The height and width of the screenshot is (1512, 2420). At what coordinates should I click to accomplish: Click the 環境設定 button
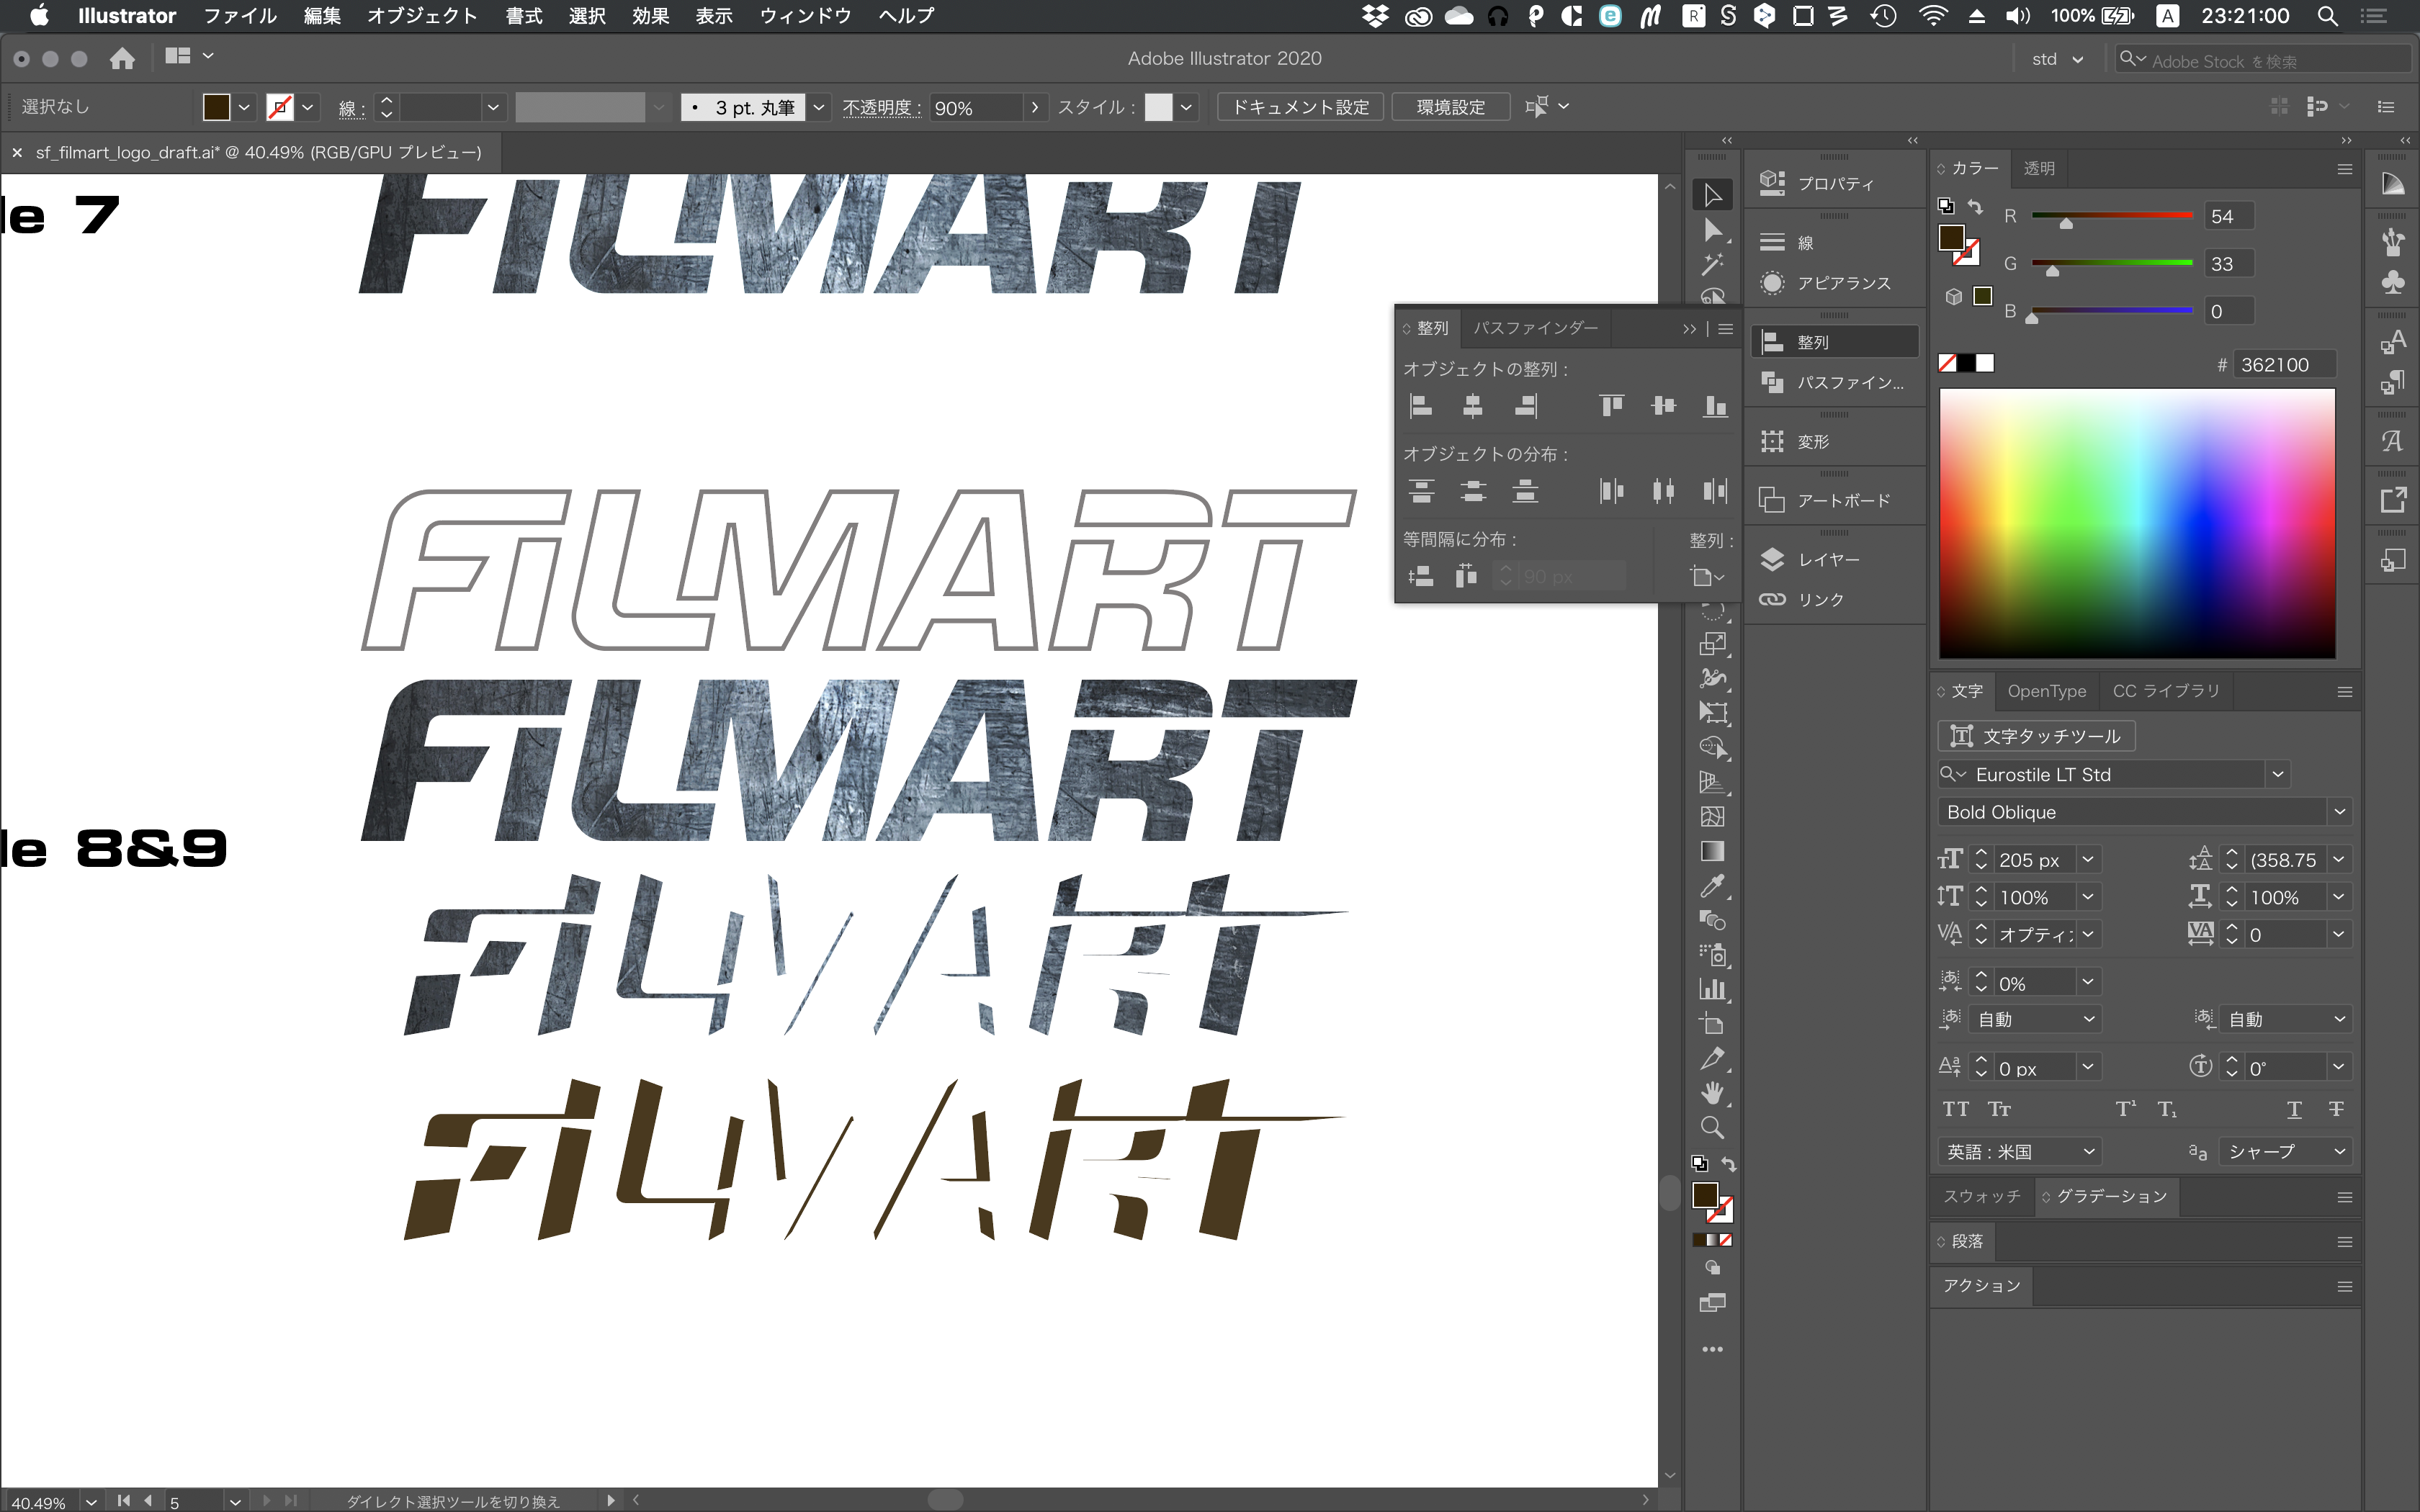pyautogui.click(x=1450, y=107)
